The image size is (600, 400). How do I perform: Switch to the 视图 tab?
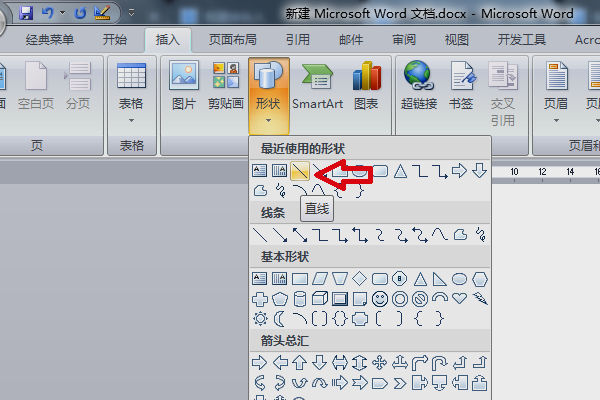(x=457, y=40)
